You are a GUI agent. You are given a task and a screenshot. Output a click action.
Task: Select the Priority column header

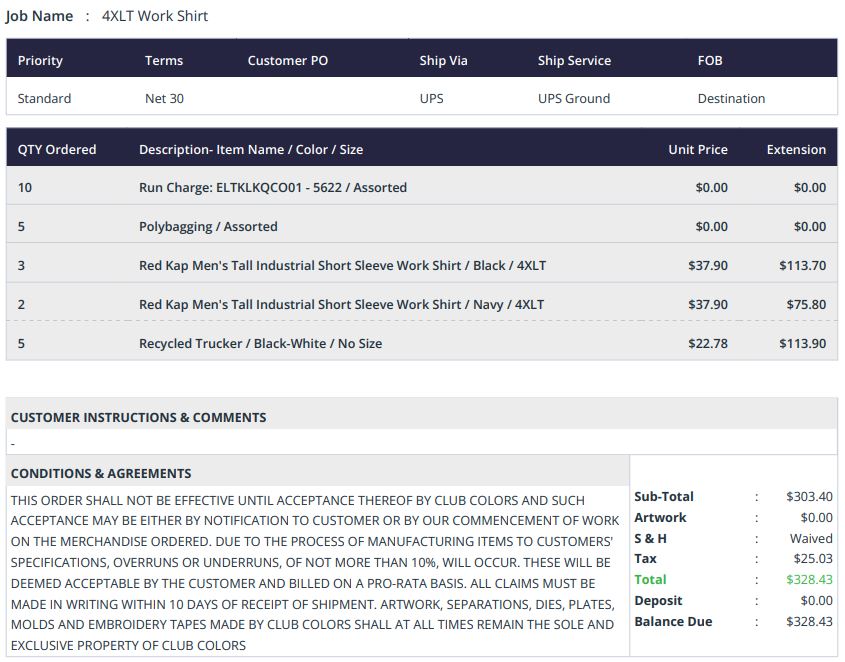40,61
